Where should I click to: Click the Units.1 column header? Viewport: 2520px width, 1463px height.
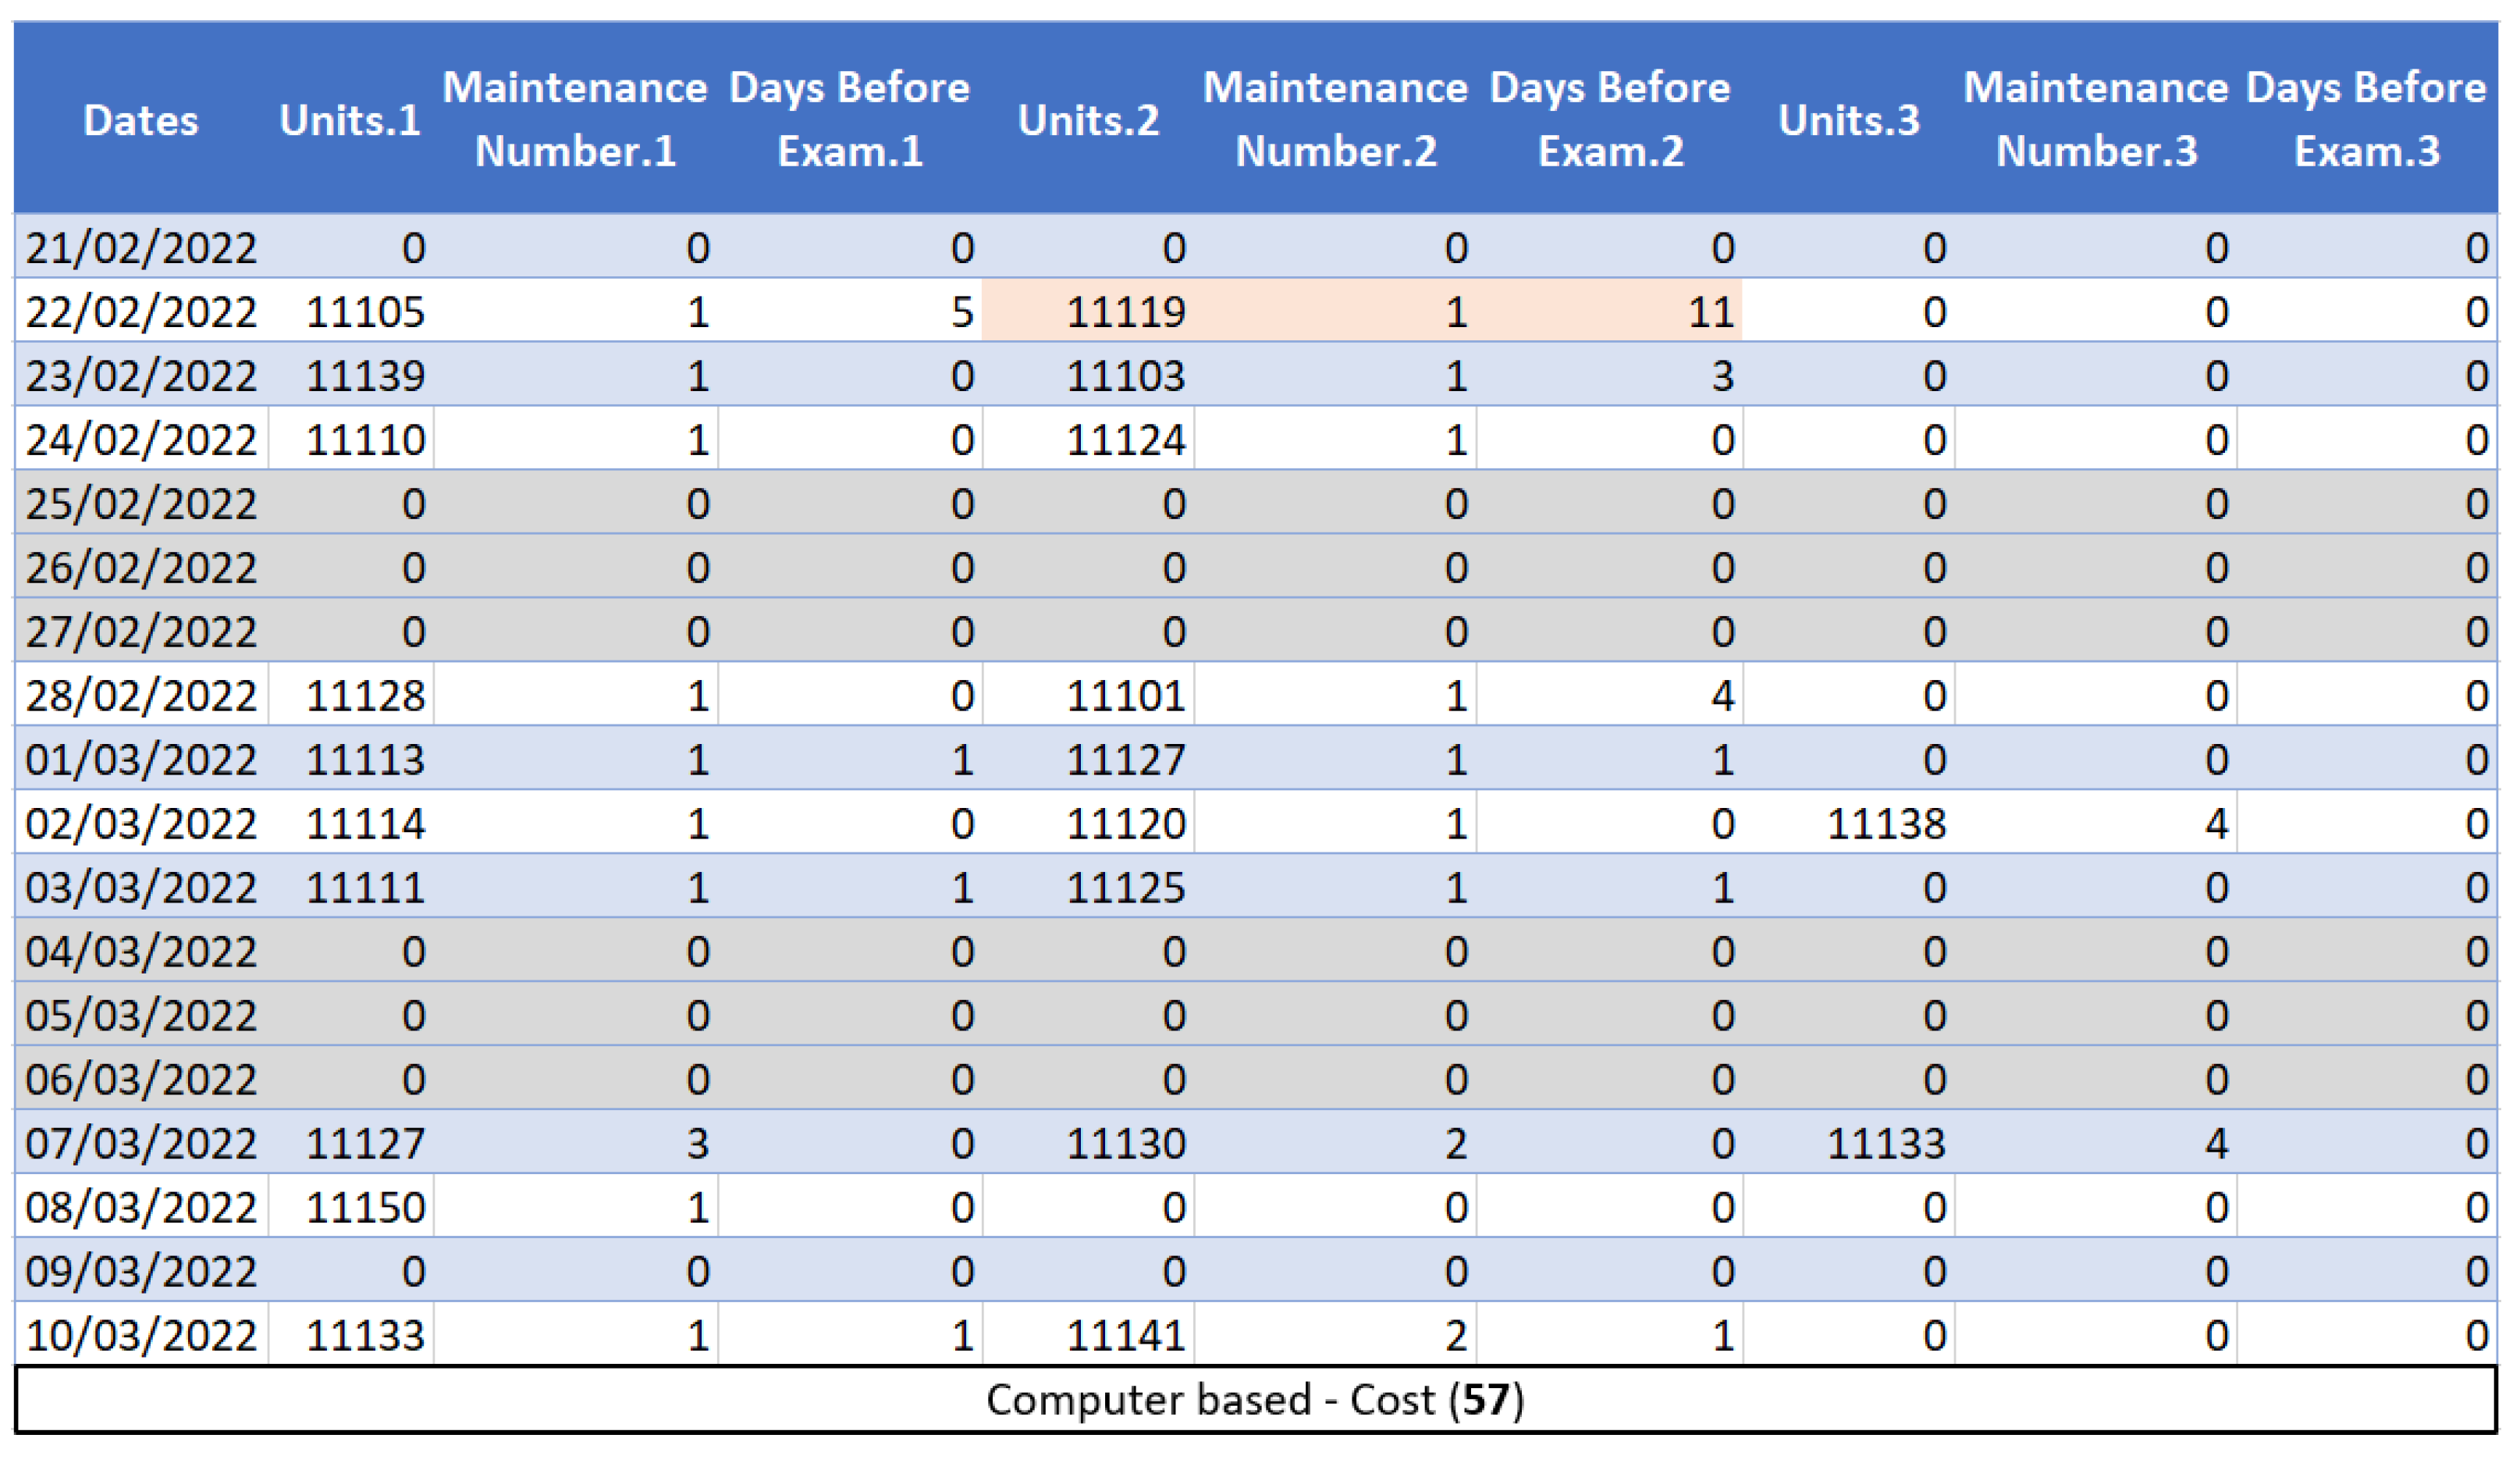[350, 120]
